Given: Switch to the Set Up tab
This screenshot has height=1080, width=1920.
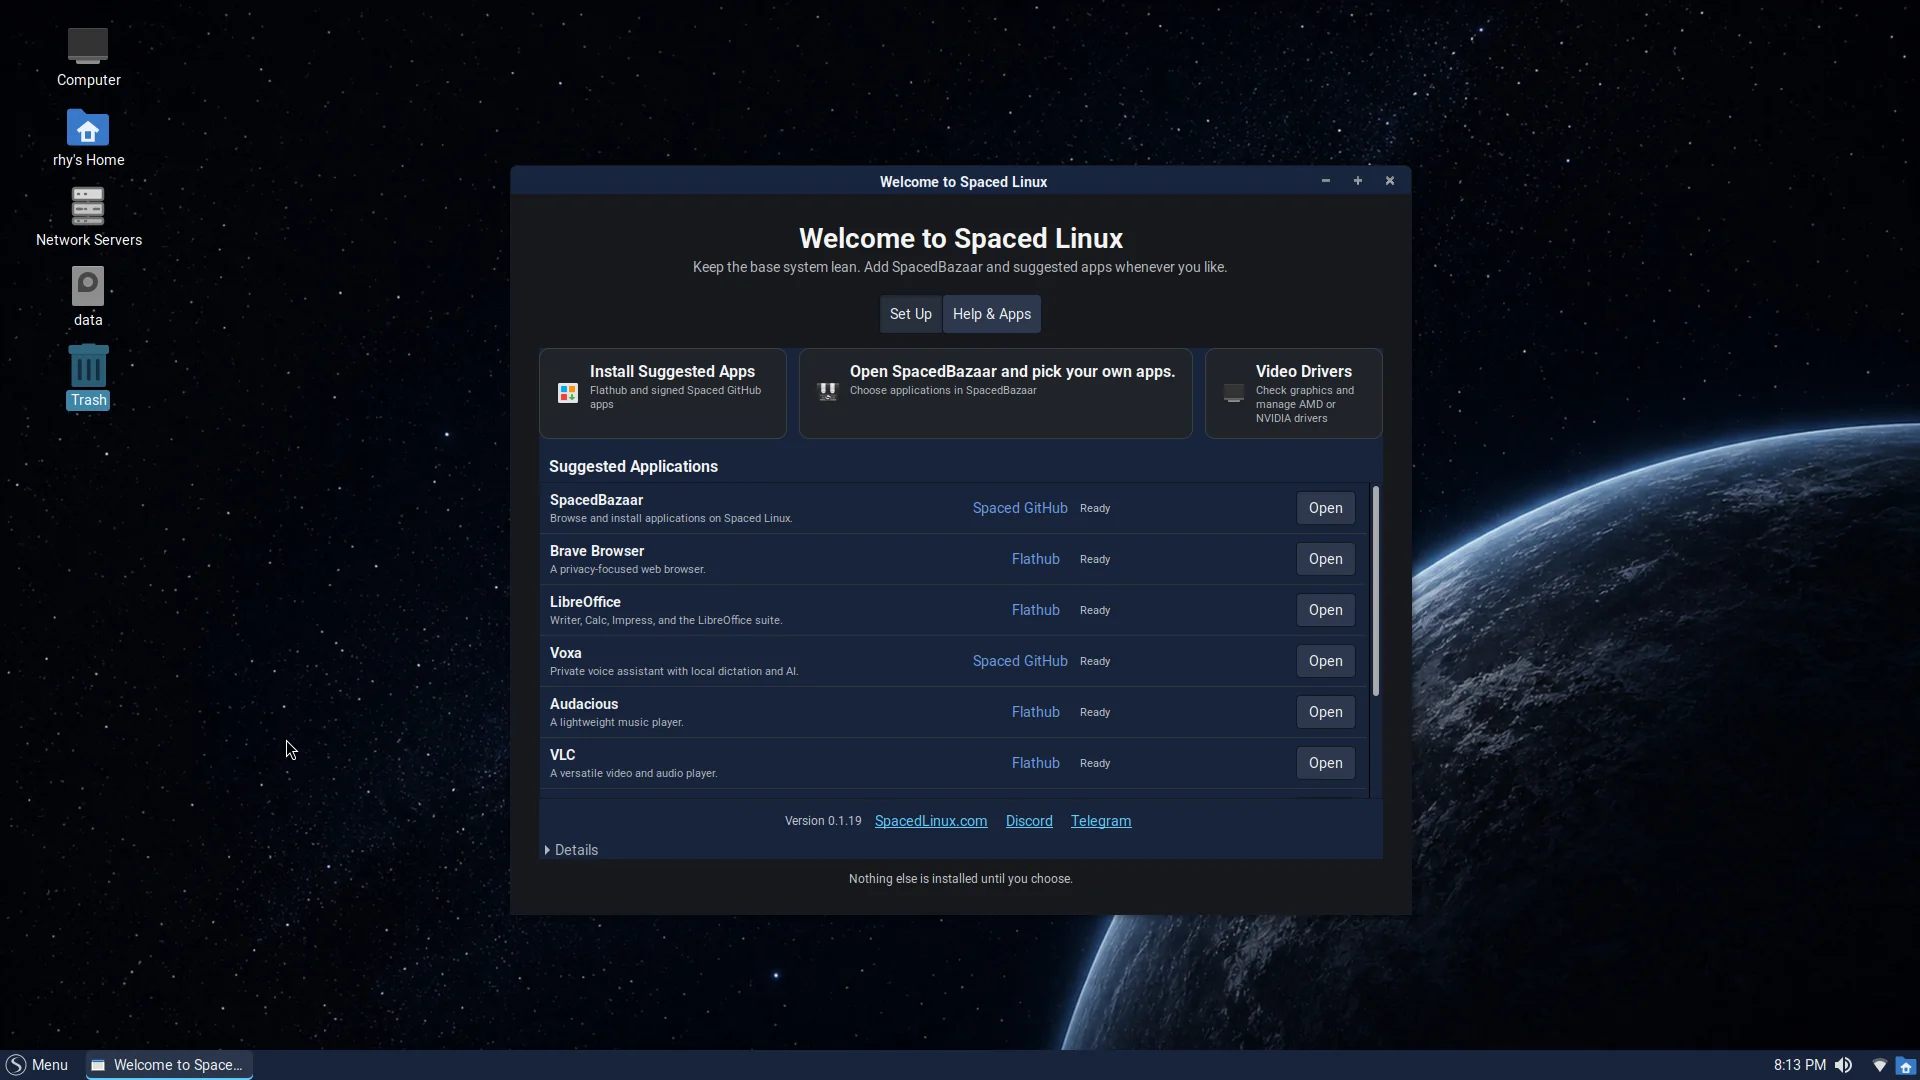Looking at the screenshot, I should [x=910, y=314].
